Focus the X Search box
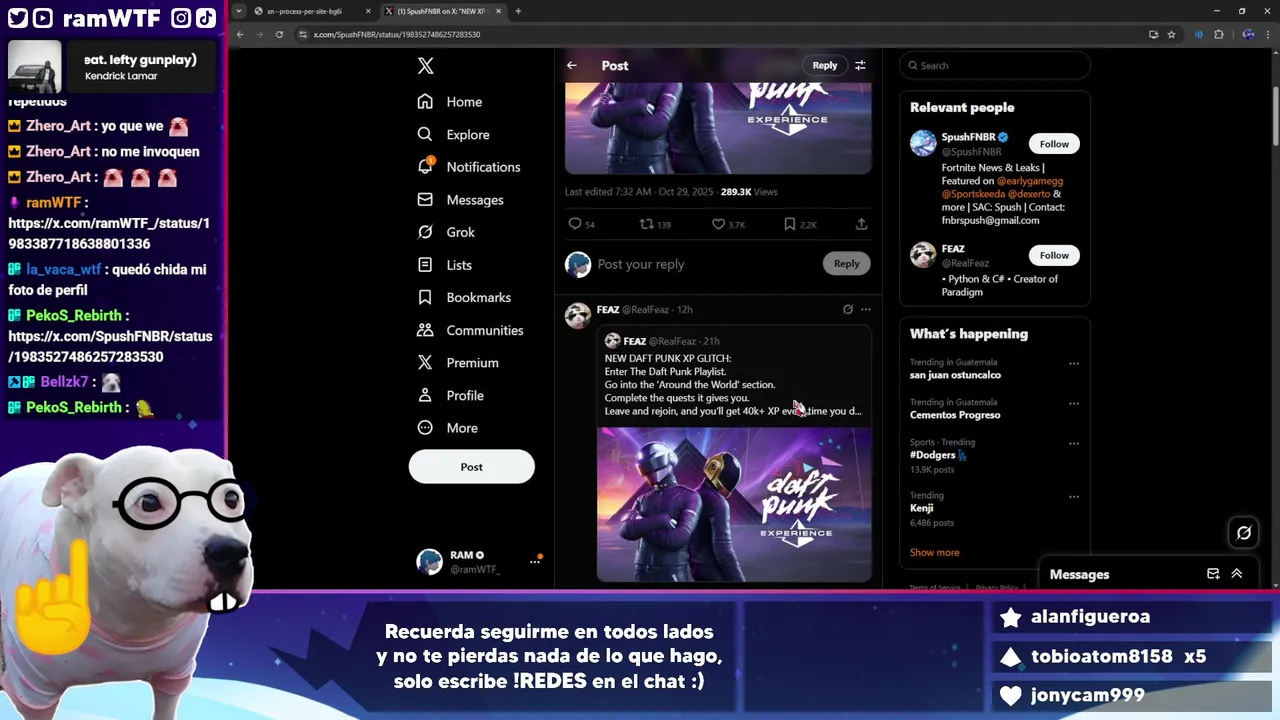 click(994, 65)
